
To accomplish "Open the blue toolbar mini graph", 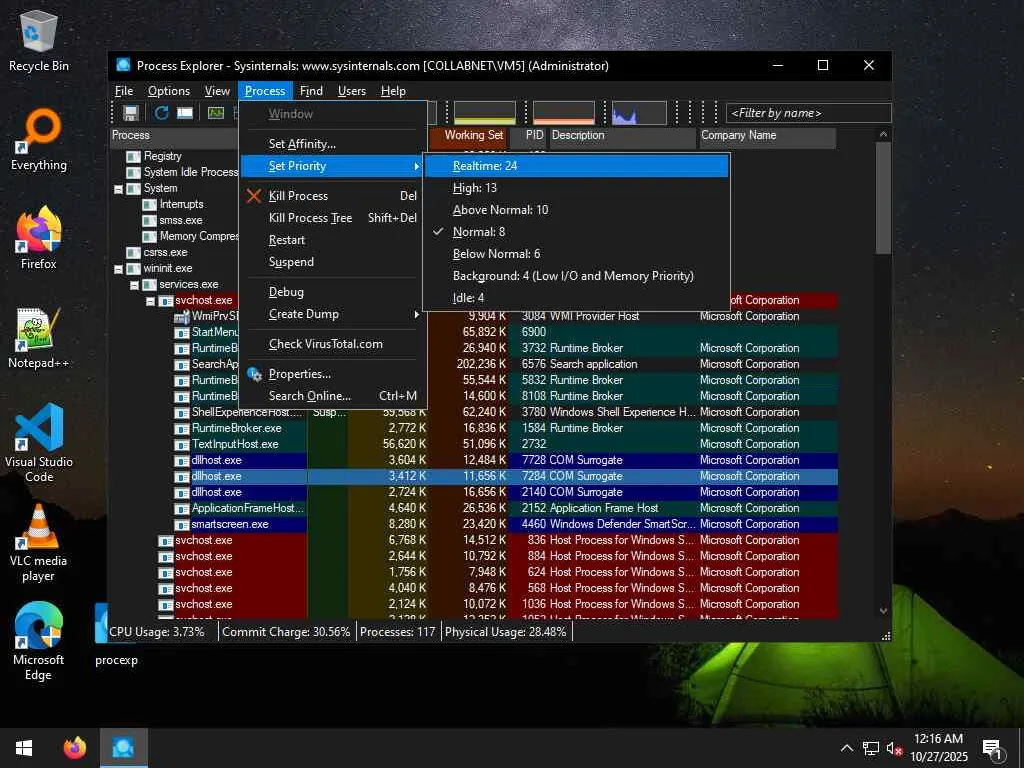I will pyautogui.click(x=639, y=113).
